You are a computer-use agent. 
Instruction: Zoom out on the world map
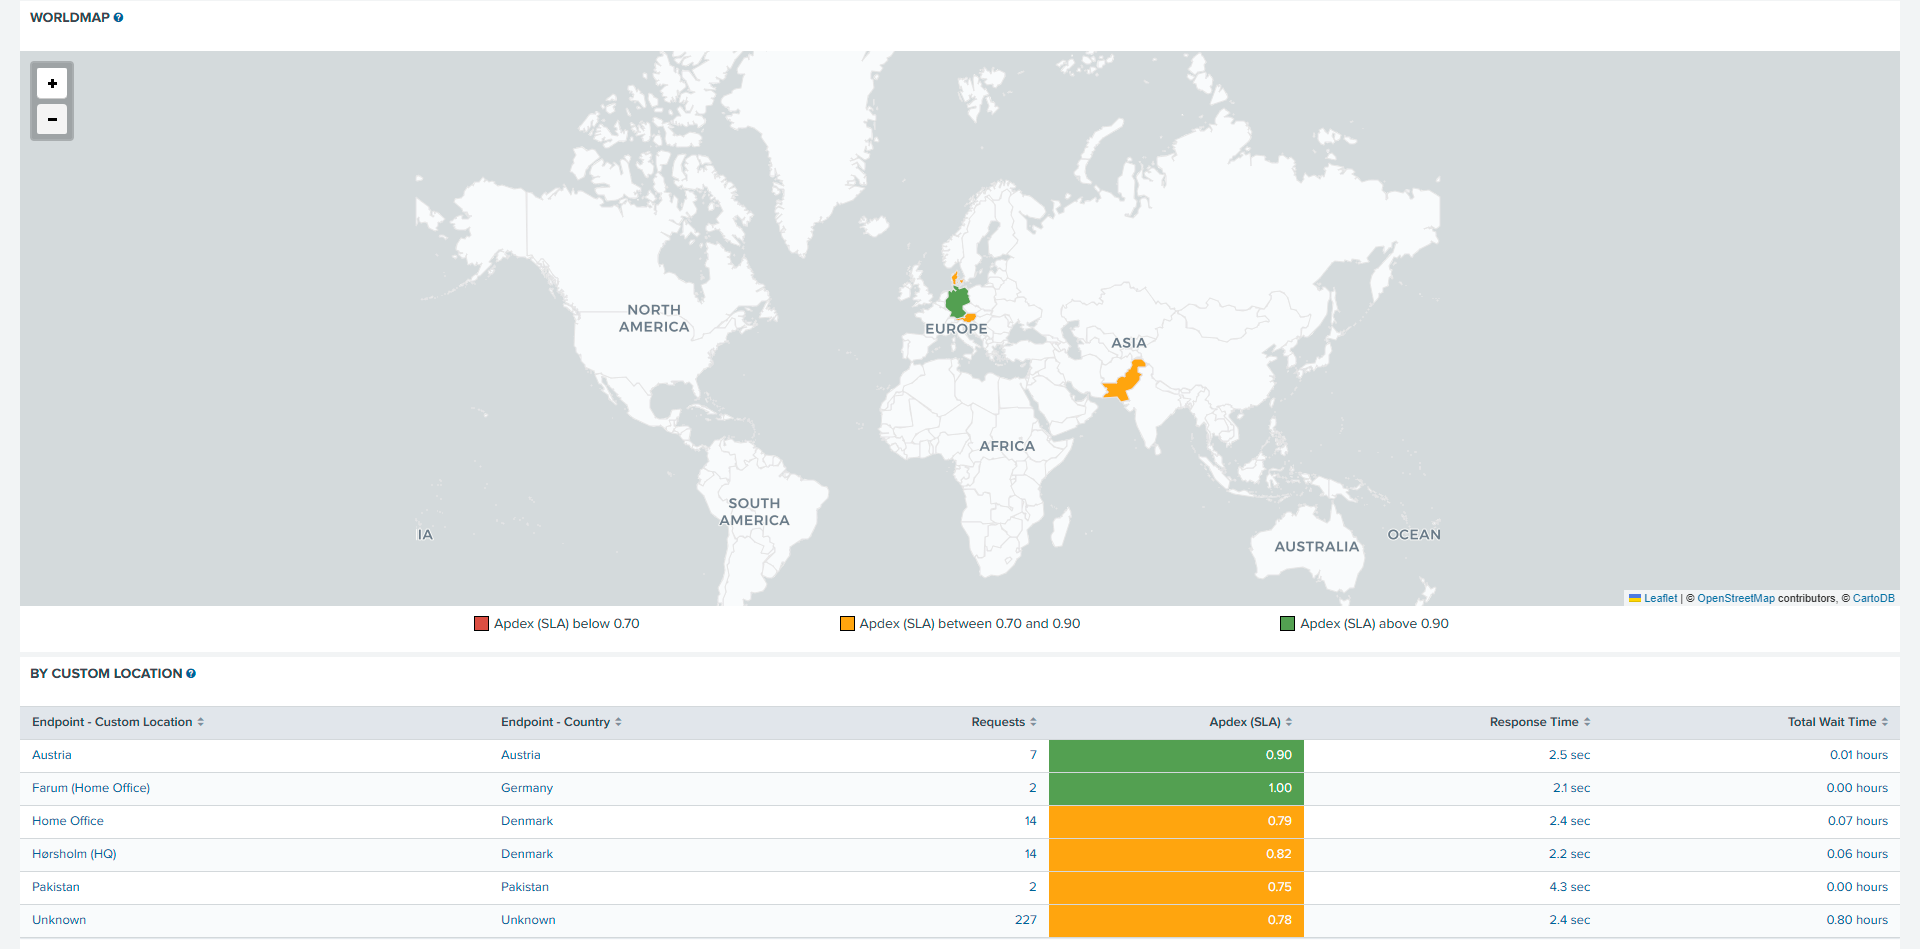52,120
